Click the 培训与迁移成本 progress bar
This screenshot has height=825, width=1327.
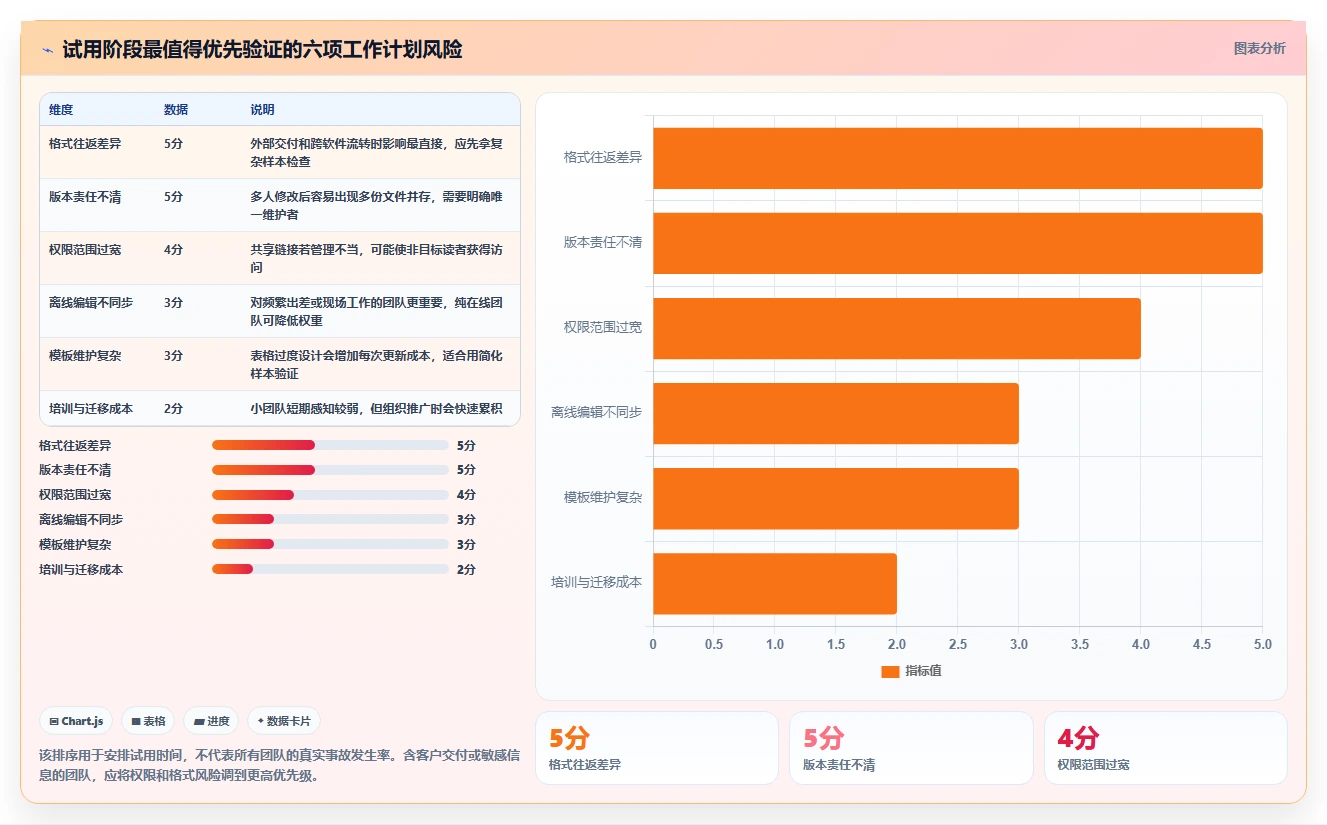tap(330, 569)
